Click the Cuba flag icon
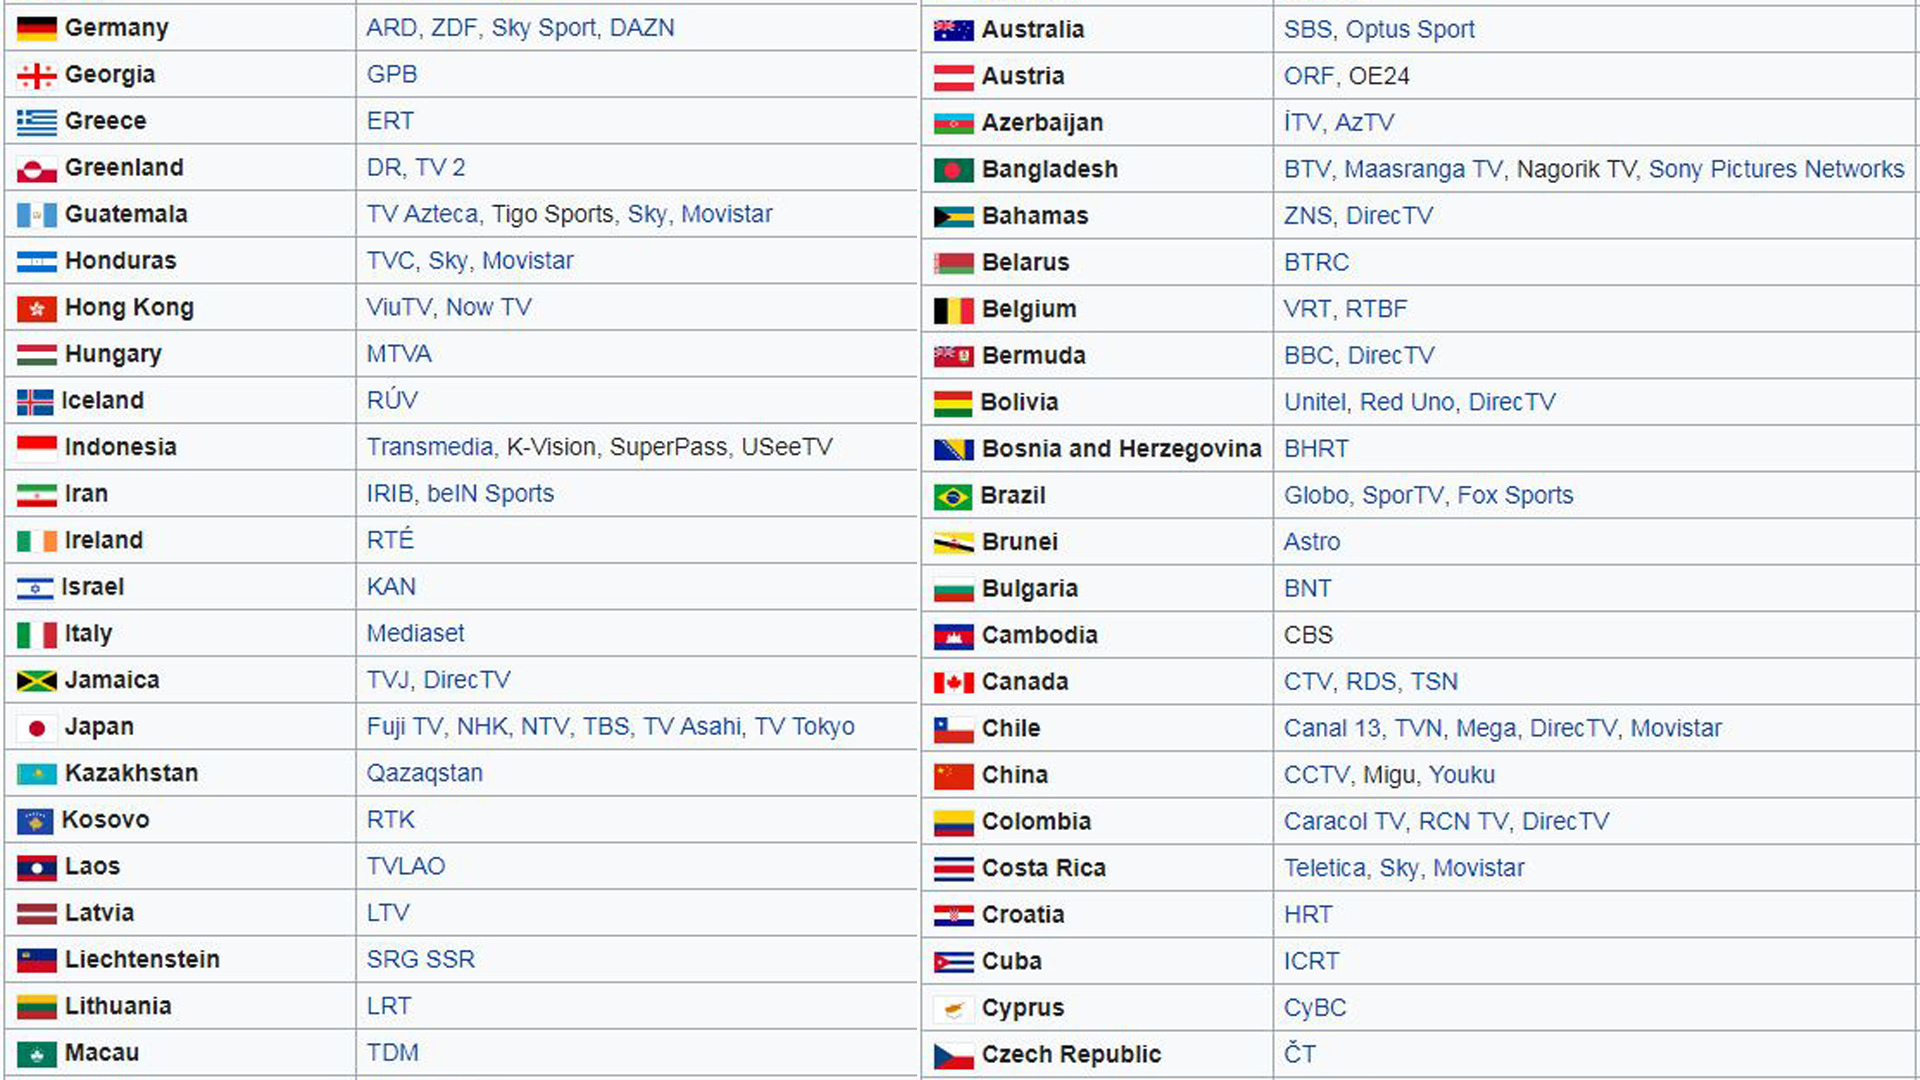The image size is (1920, 1080). 953,962
